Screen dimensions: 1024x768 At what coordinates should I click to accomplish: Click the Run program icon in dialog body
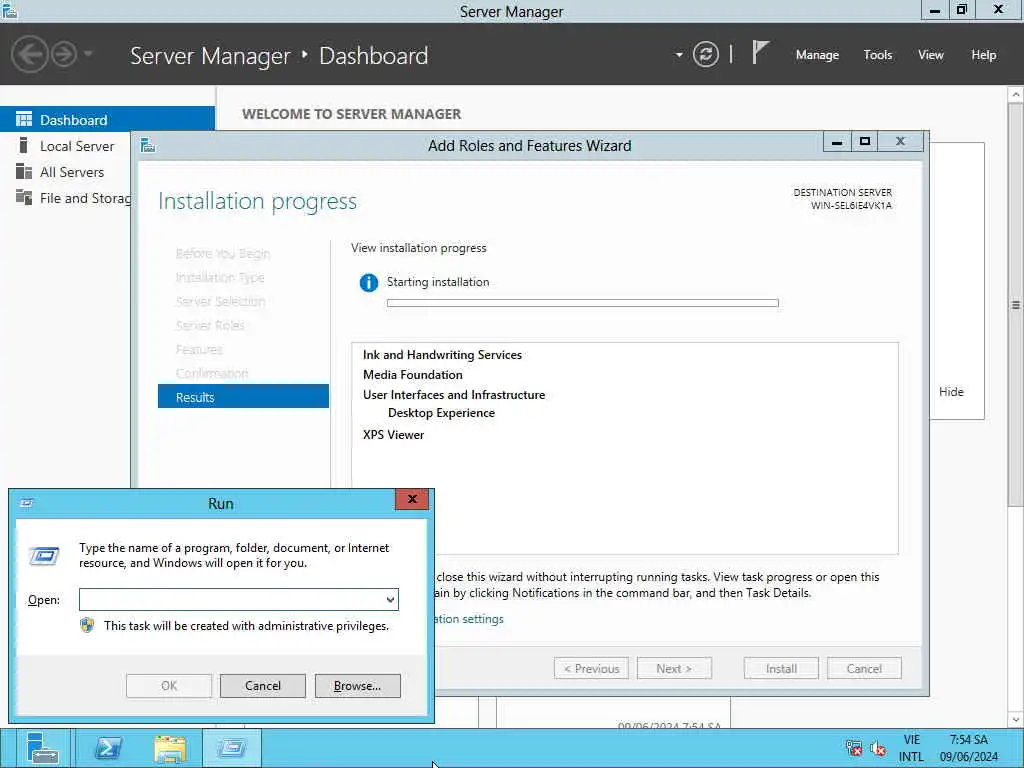pyautogui.click(x=44, y=556)
